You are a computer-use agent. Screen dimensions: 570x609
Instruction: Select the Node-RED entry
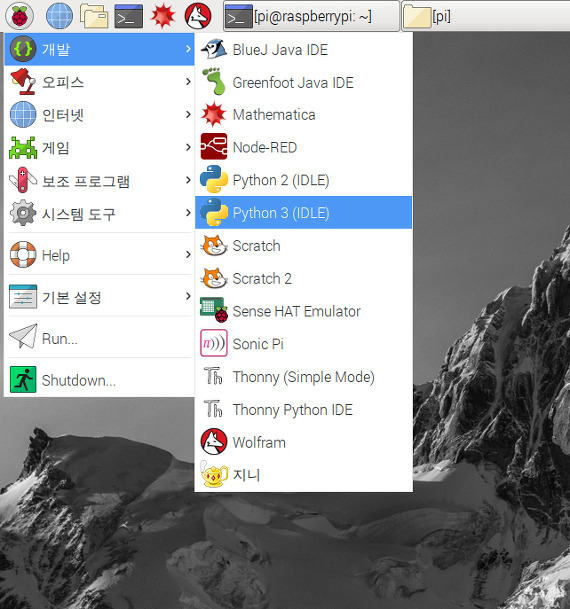pos(303,147)
